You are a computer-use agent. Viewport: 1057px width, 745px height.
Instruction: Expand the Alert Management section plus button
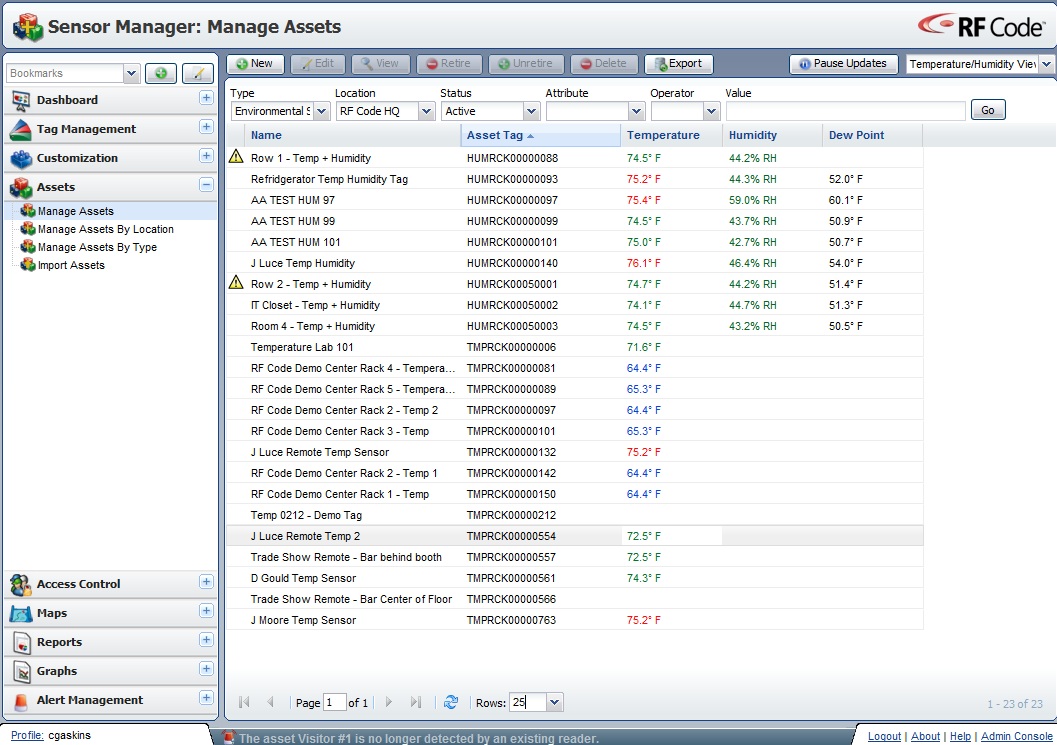pyautogui.click(x=206, y=698)
